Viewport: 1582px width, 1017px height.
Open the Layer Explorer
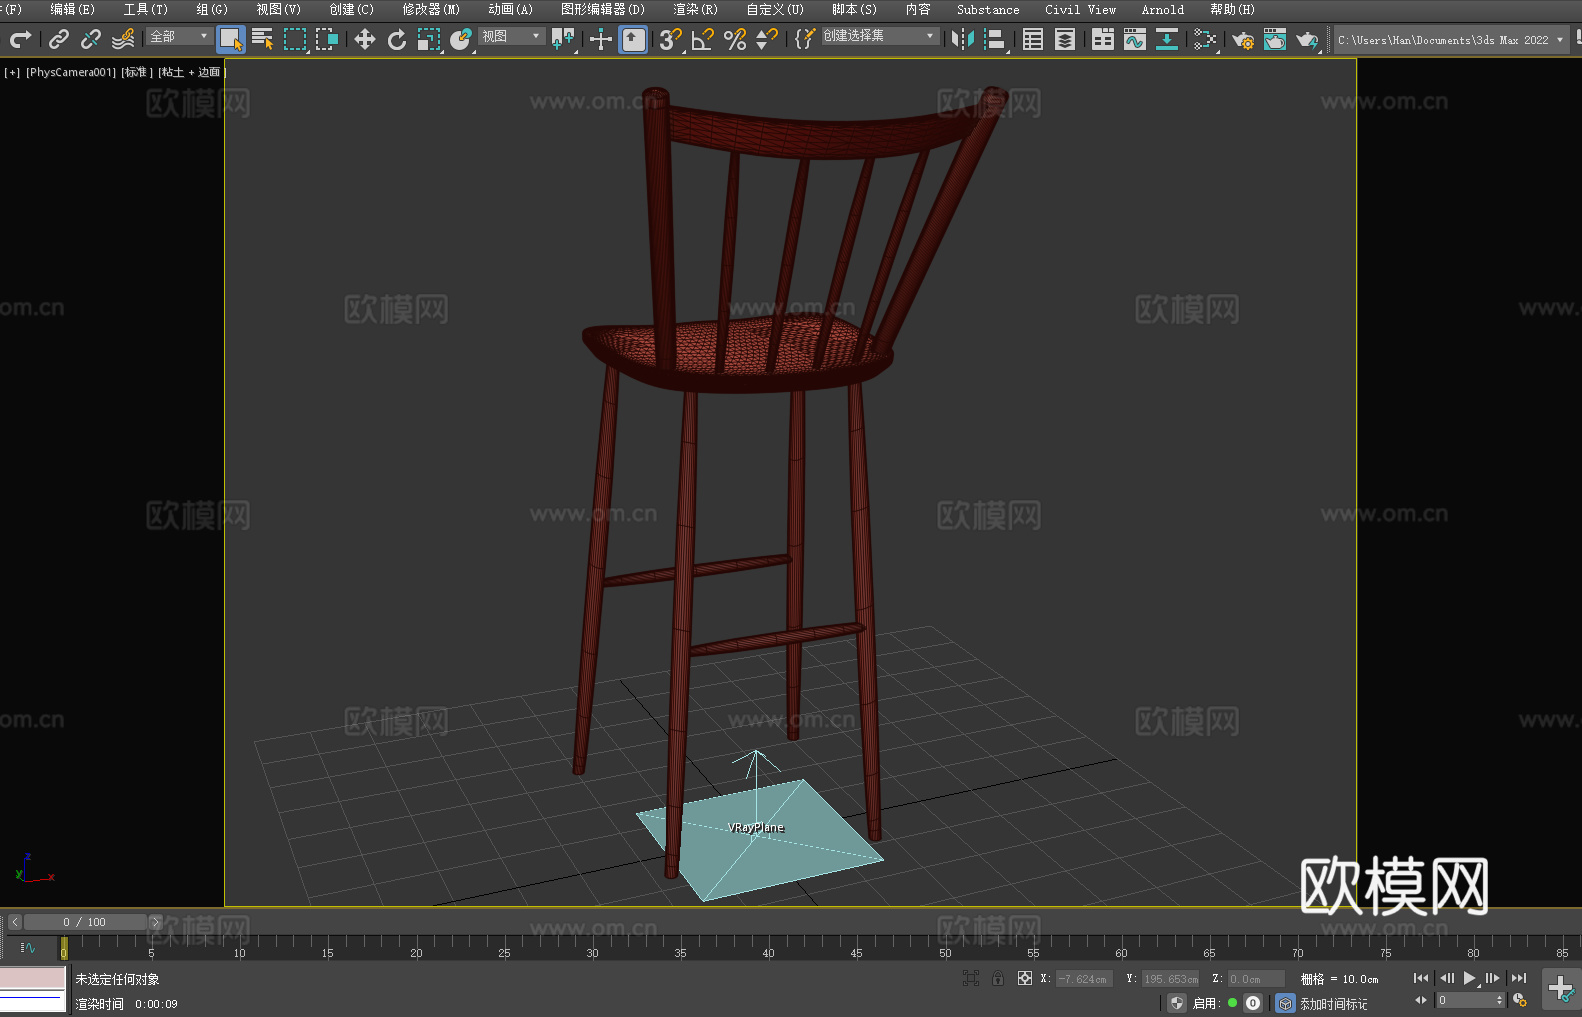point(1065,39)
